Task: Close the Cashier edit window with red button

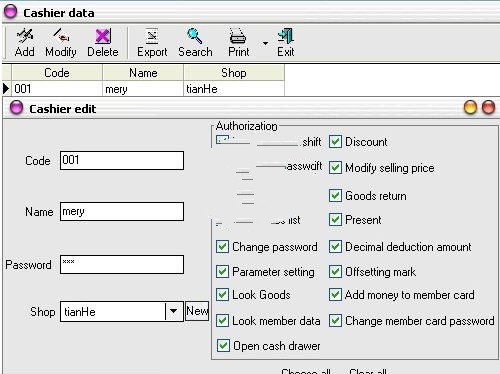Action: (489, 108)
